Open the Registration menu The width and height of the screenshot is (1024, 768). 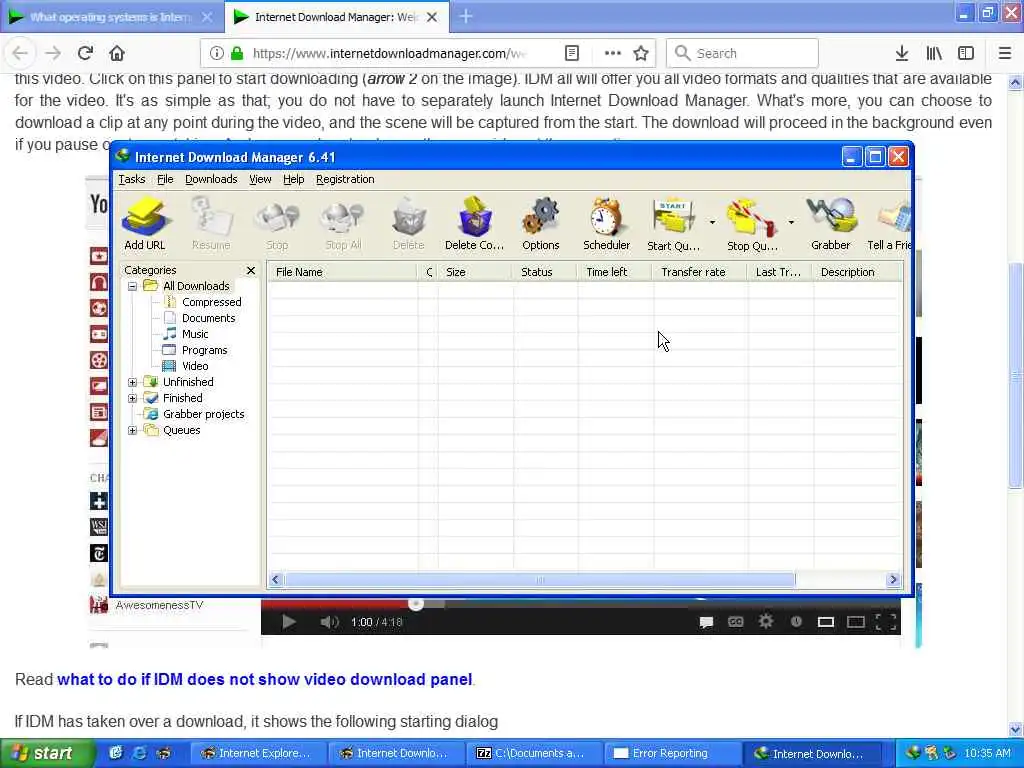pyautogui.click(x=345, y=179)
